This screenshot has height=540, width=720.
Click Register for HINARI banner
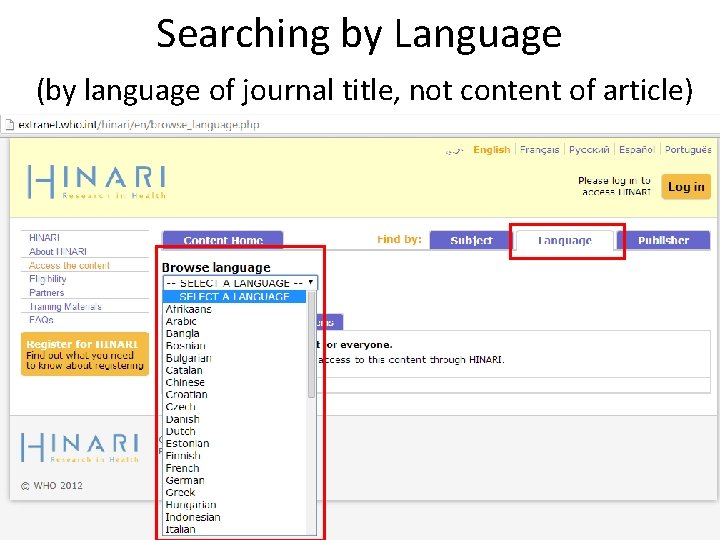tap(85, 354)
